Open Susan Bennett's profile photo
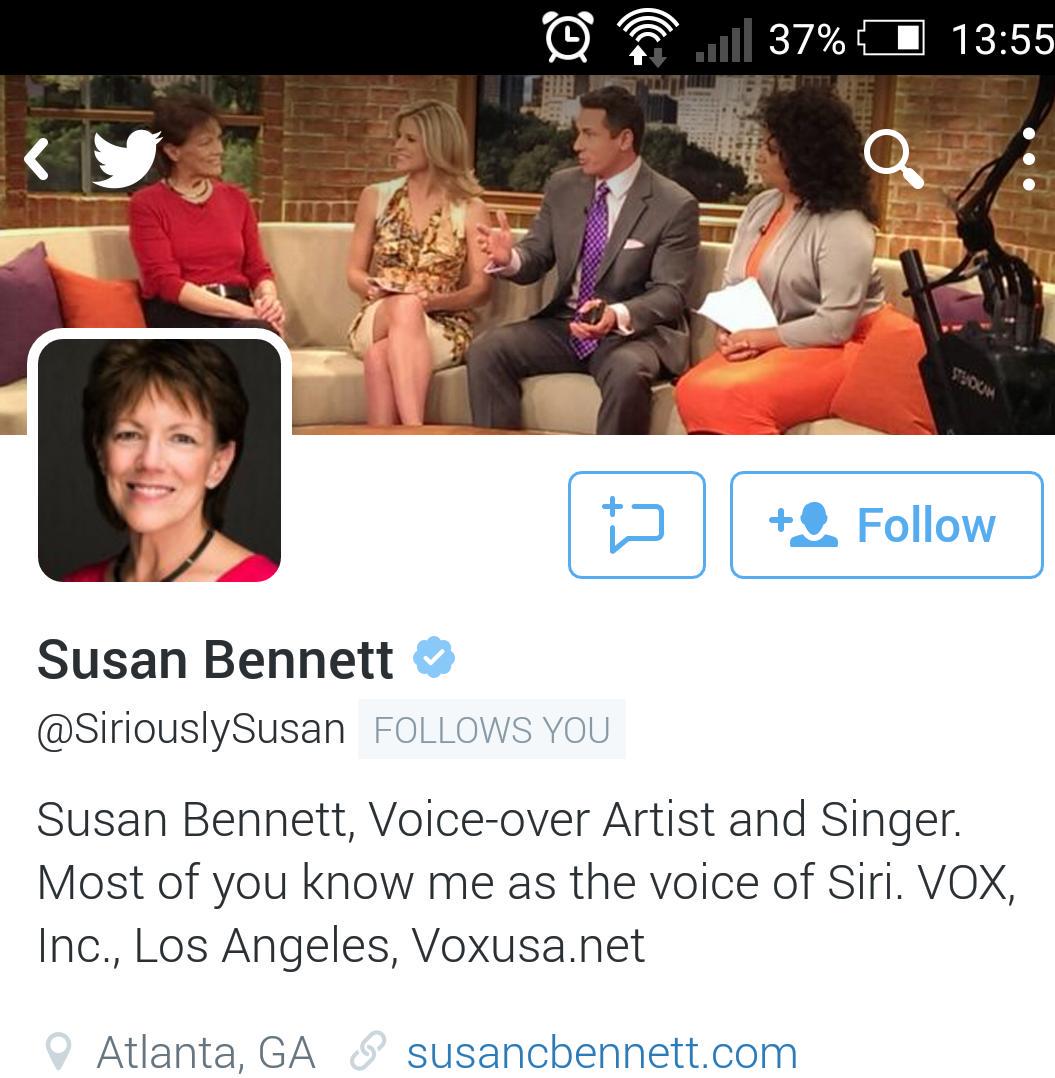The image size is (1055, 1078). click(159, 460)
